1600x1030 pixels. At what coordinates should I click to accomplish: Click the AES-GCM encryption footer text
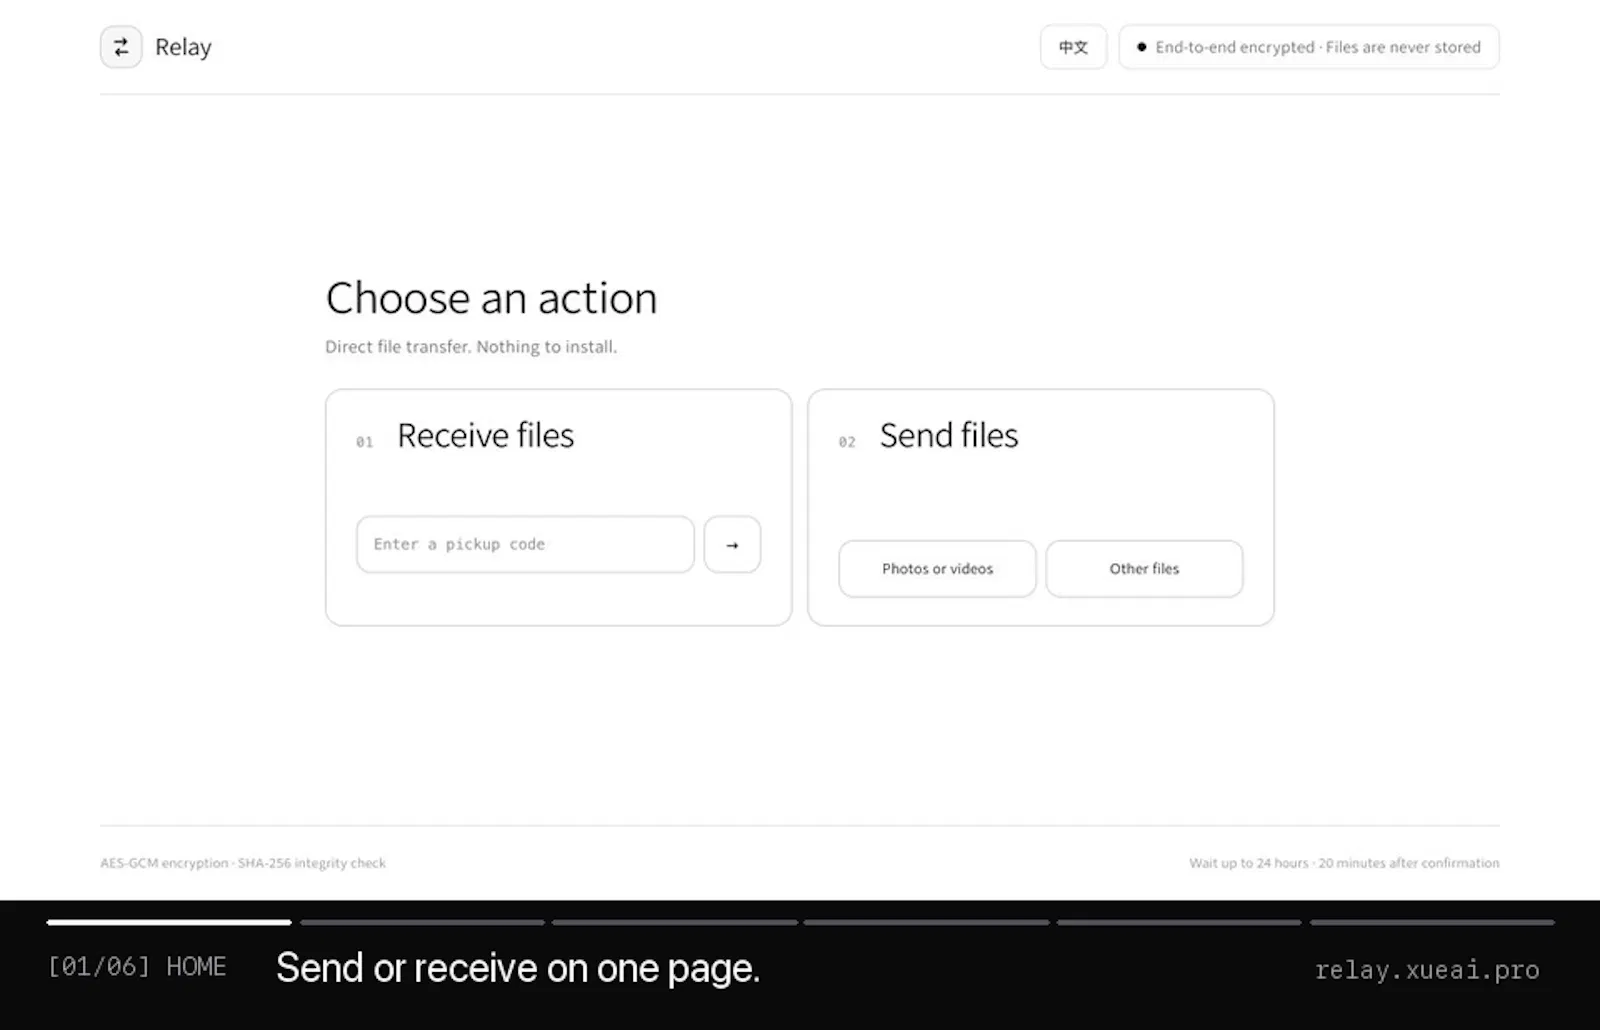(243, 863)
